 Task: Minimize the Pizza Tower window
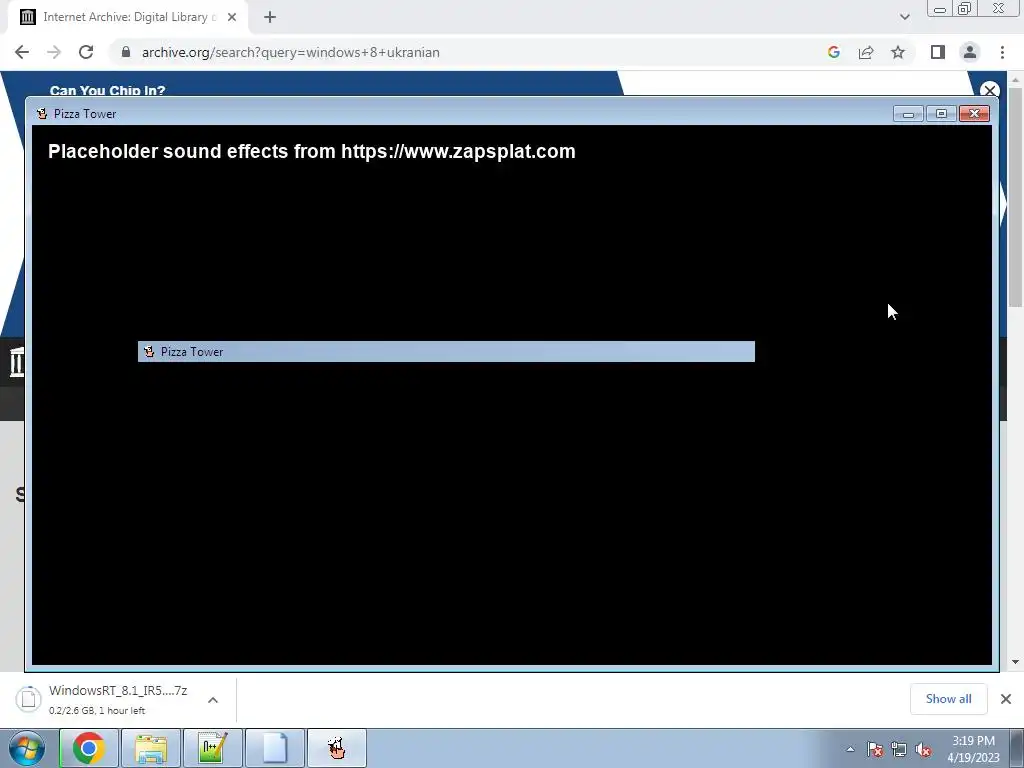click(908, 114)
